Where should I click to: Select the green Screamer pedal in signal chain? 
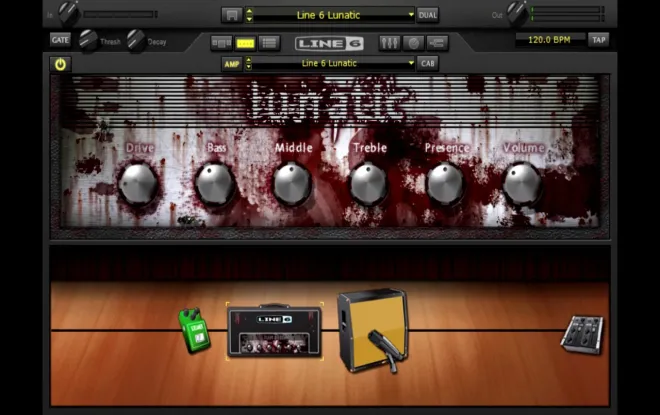coord(194,330)
